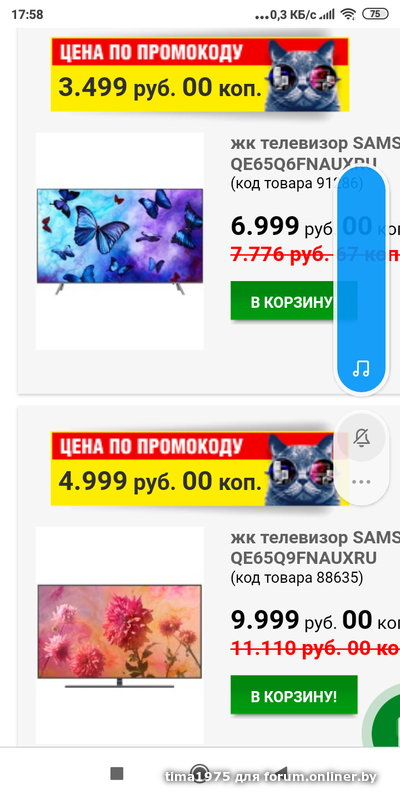Tap the Android back triangle button
The image size is (400, 800).
click(281, 772)
